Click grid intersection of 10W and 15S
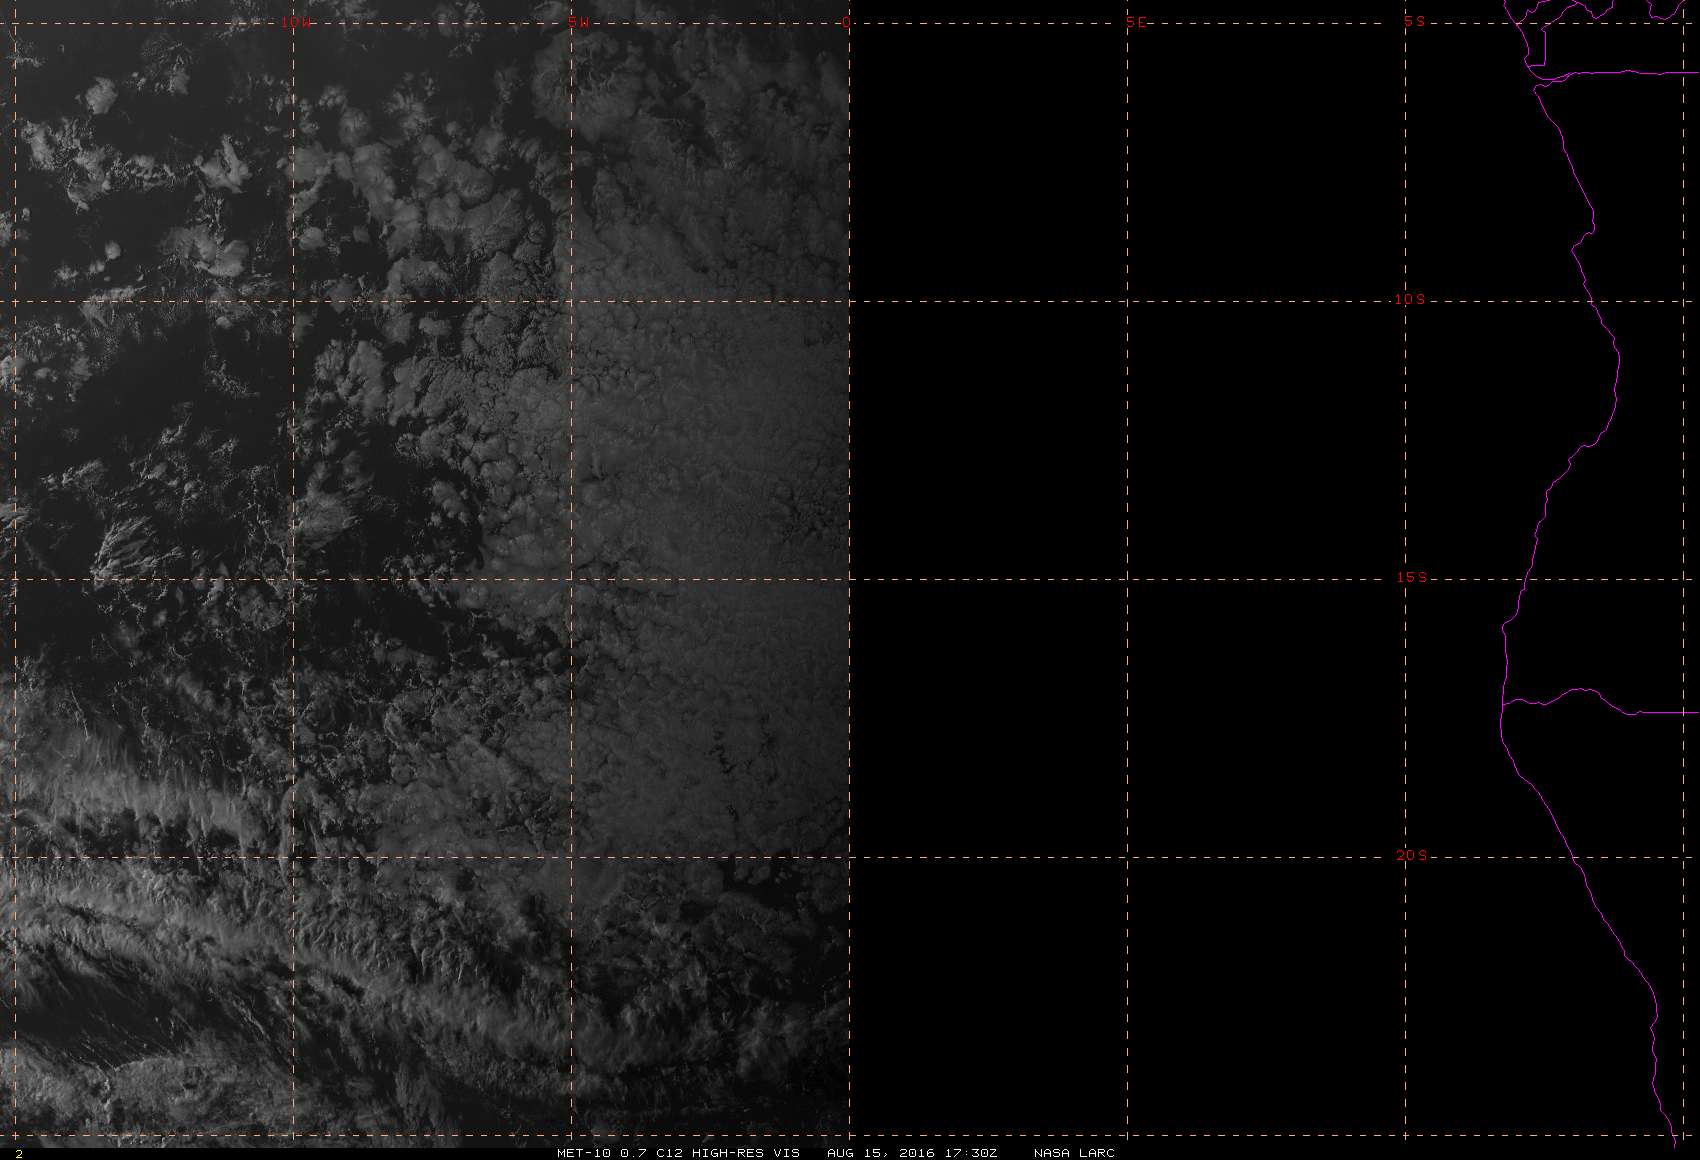This screenshot has width=1700, height=1160. point(293,579)
